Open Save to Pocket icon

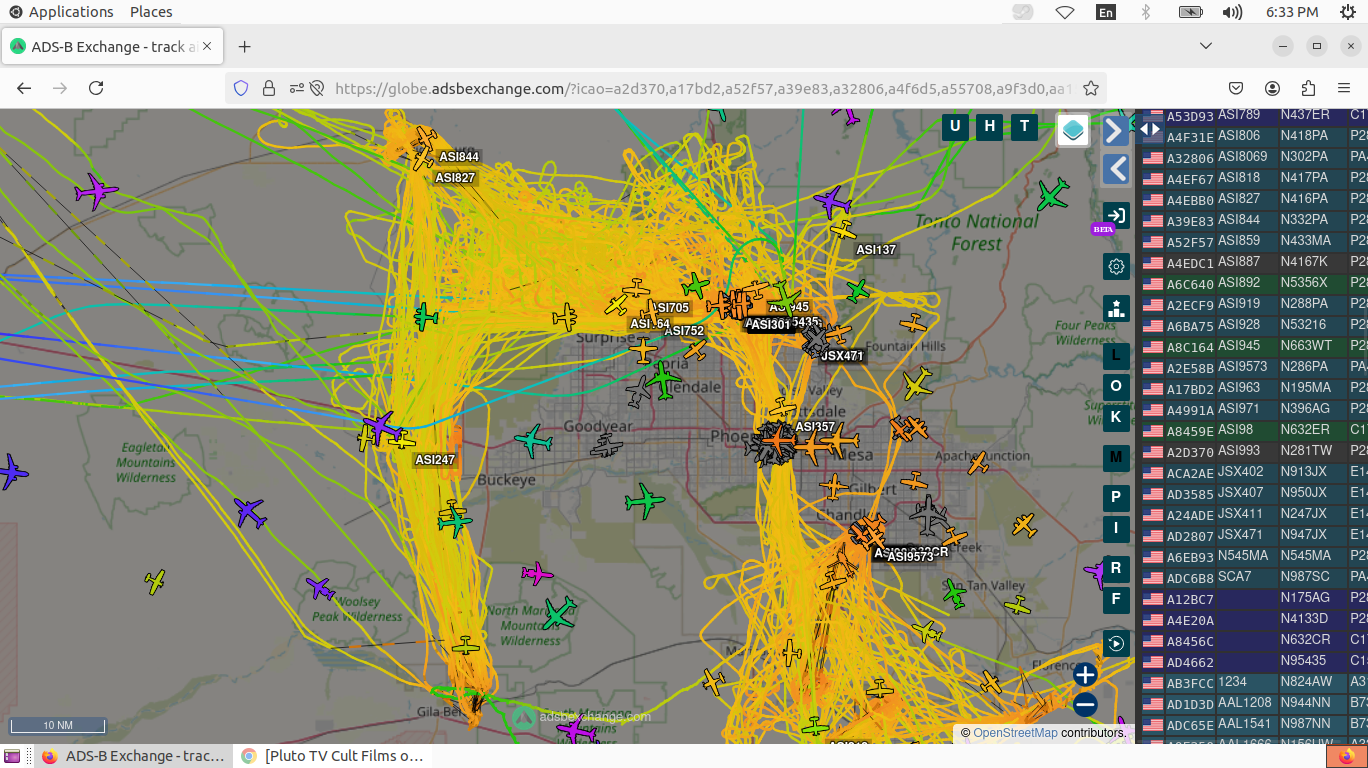pyautogui.click(x=1236, y=88)
